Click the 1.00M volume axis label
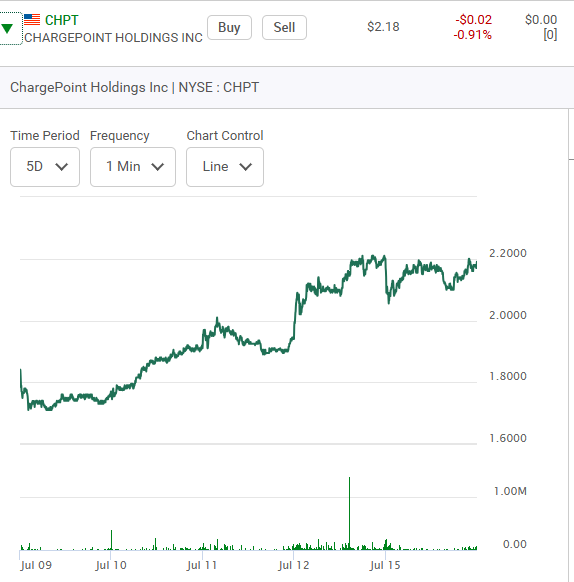 pos(510,491)
